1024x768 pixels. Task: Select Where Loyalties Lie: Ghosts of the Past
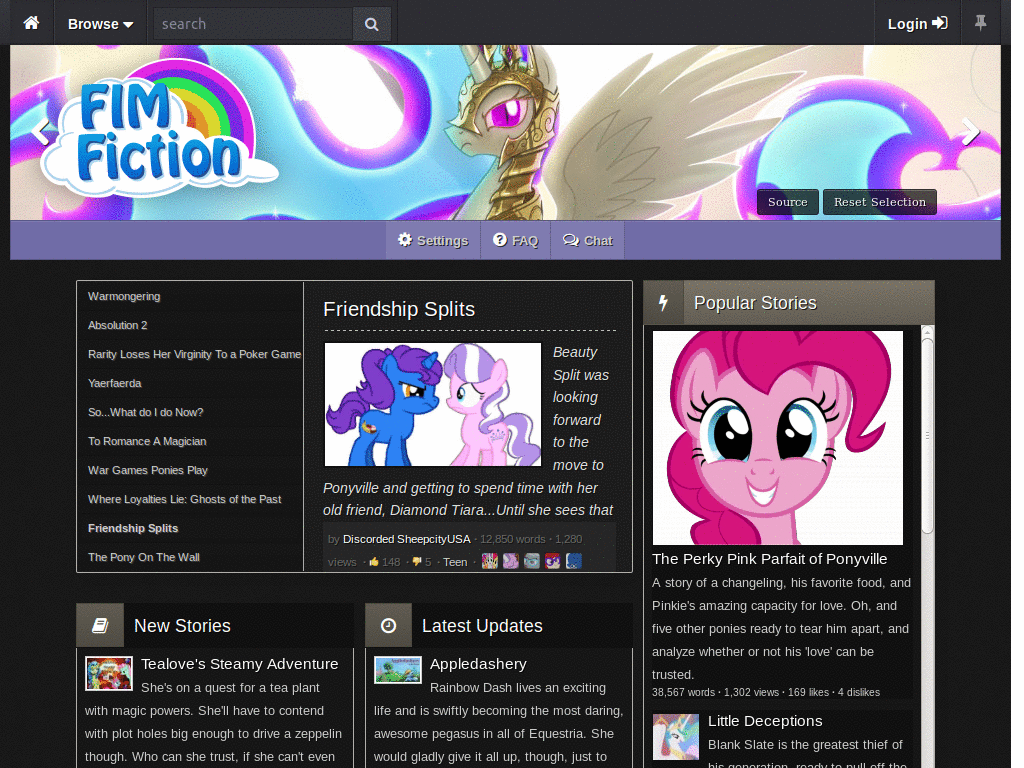click(185, 499)
